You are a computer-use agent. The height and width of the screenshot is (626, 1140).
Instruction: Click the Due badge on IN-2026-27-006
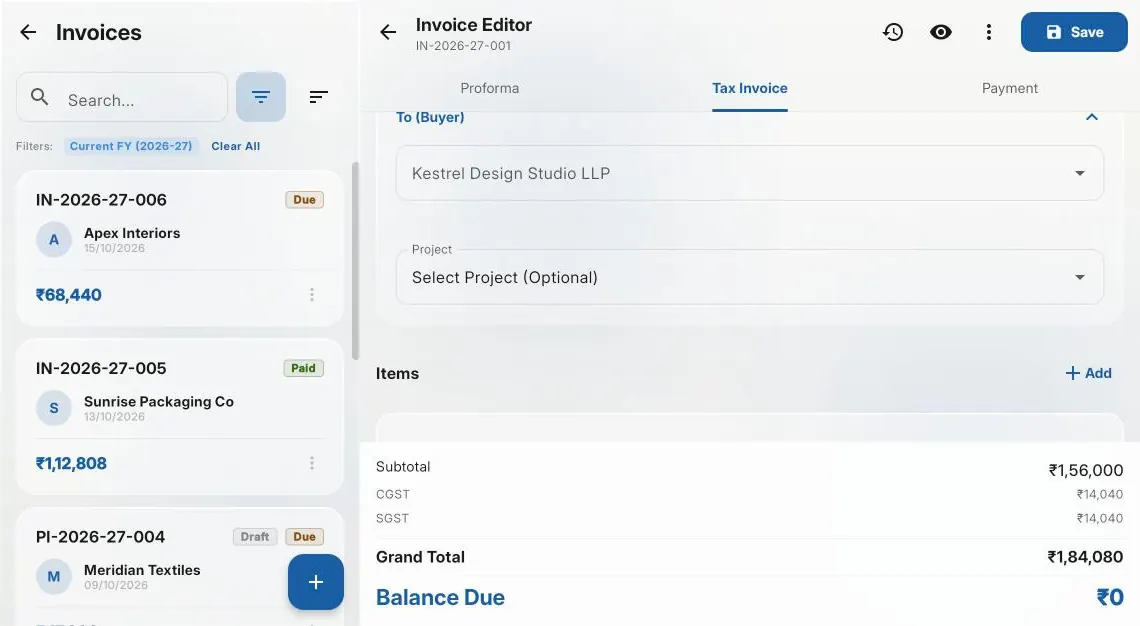click(305, 200)
